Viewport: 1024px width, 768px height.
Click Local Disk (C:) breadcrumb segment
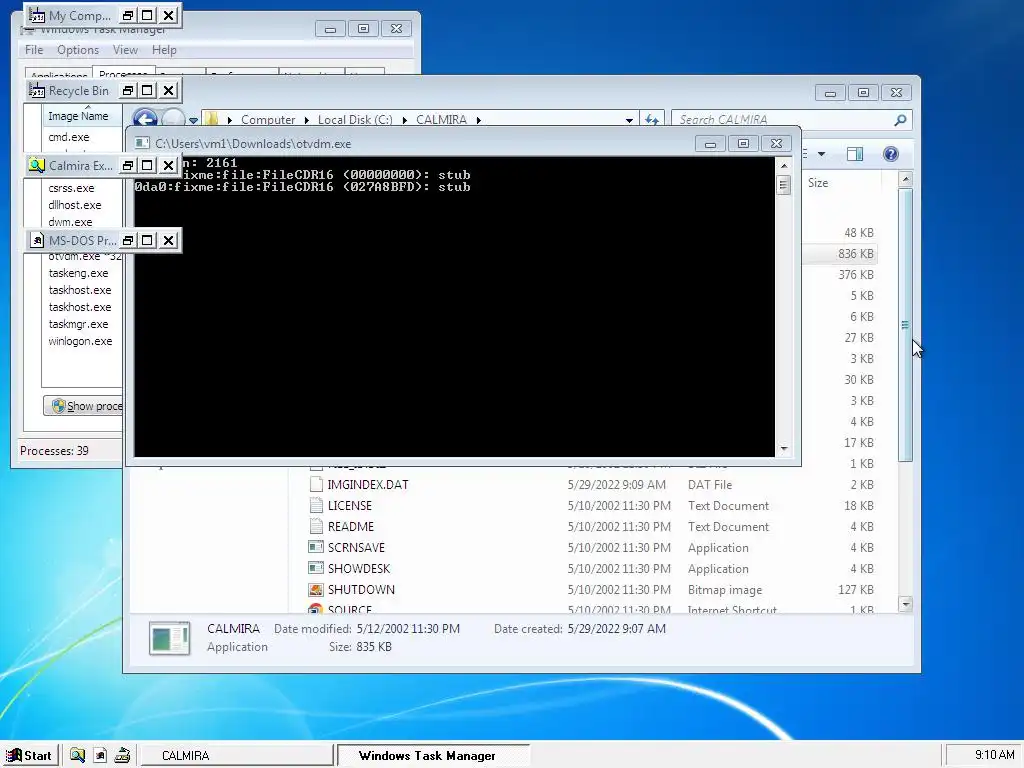click(x=355, y=120)
